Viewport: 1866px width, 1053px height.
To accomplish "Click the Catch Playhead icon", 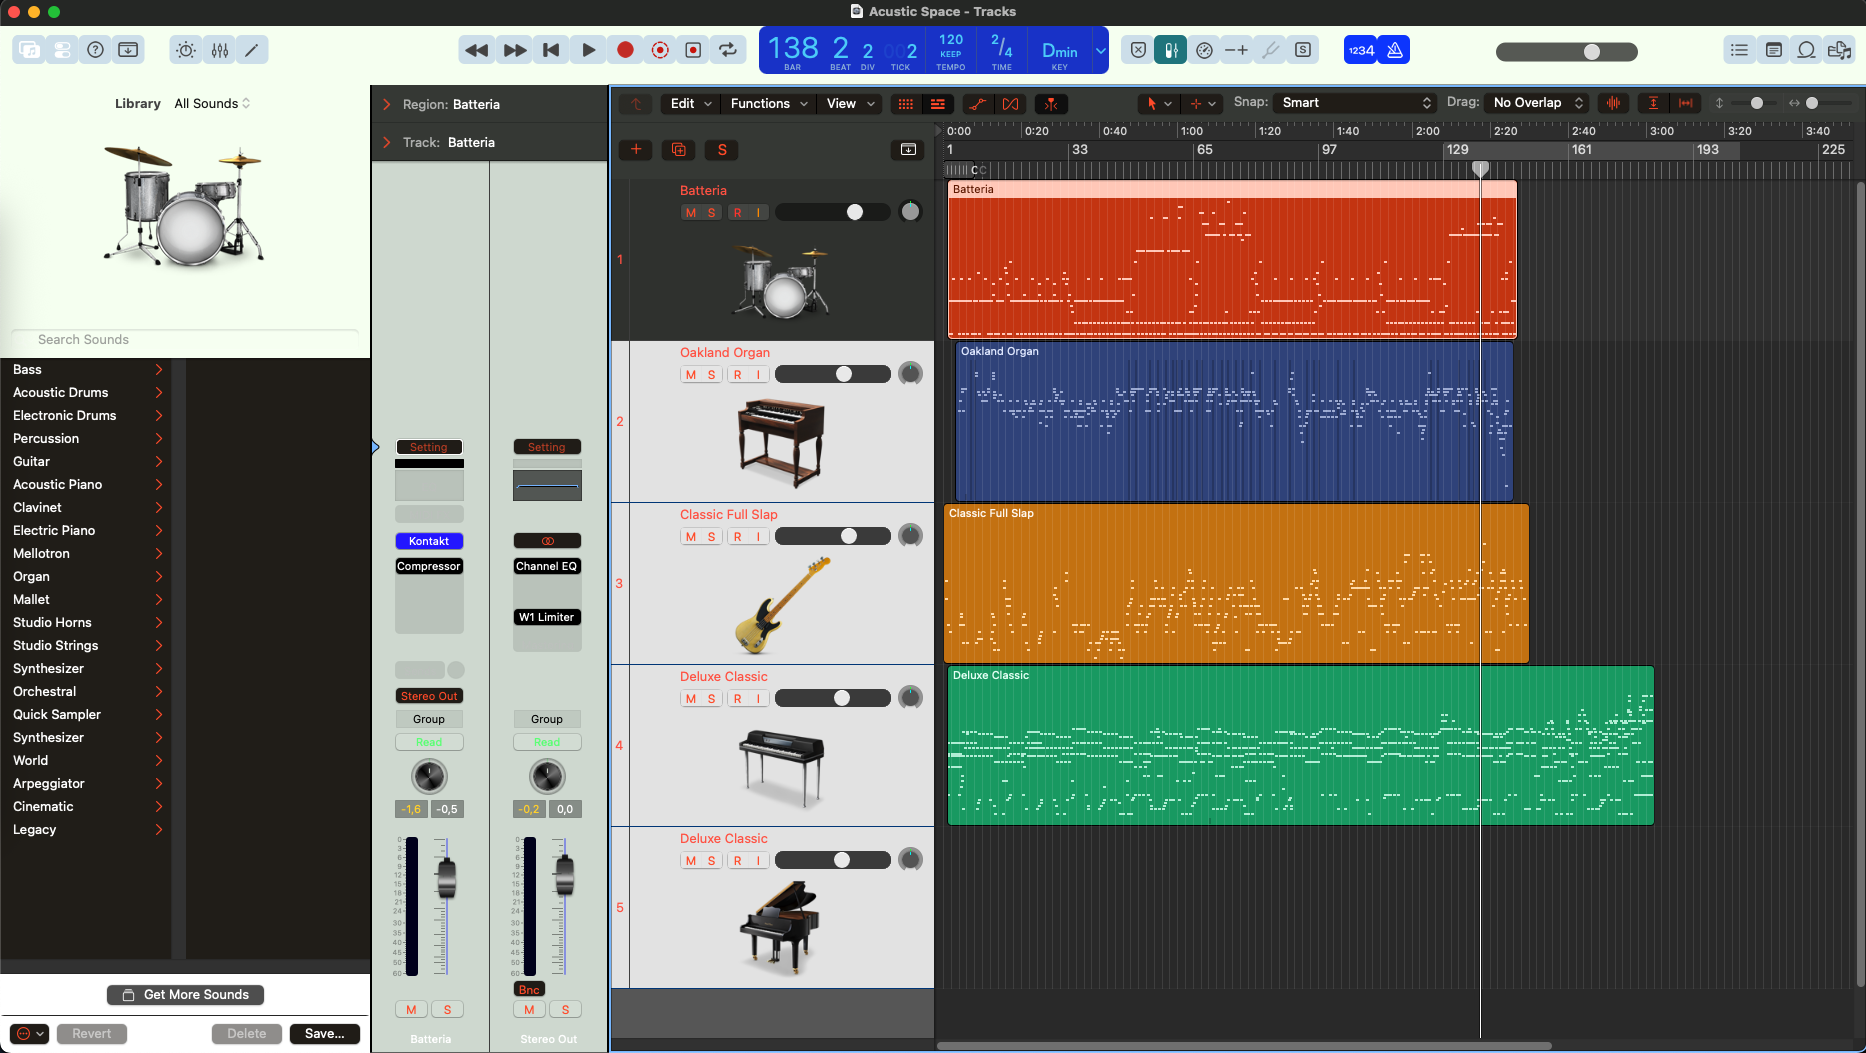I will click(1051, 103).
